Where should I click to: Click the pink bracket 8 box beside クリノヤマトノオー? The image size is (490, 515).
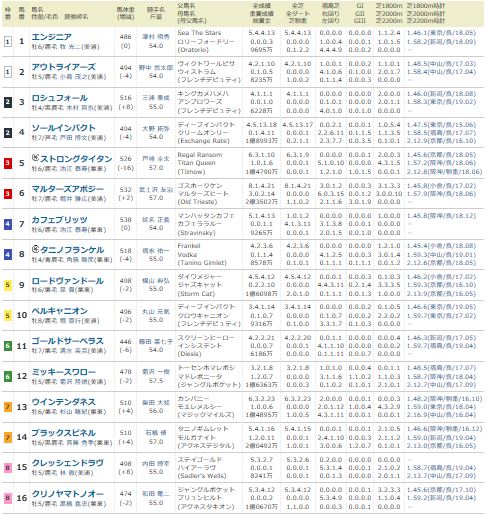point(7,498)
